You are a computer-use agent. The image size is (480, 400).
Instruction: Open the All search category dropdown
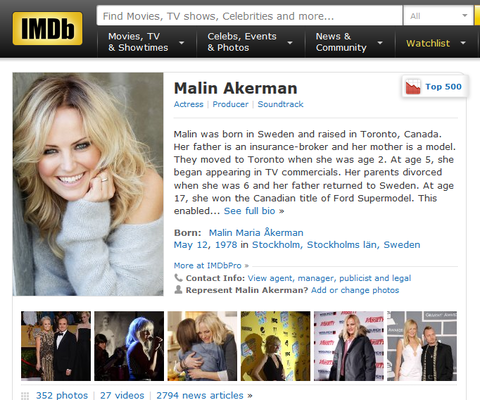point(438,16)
